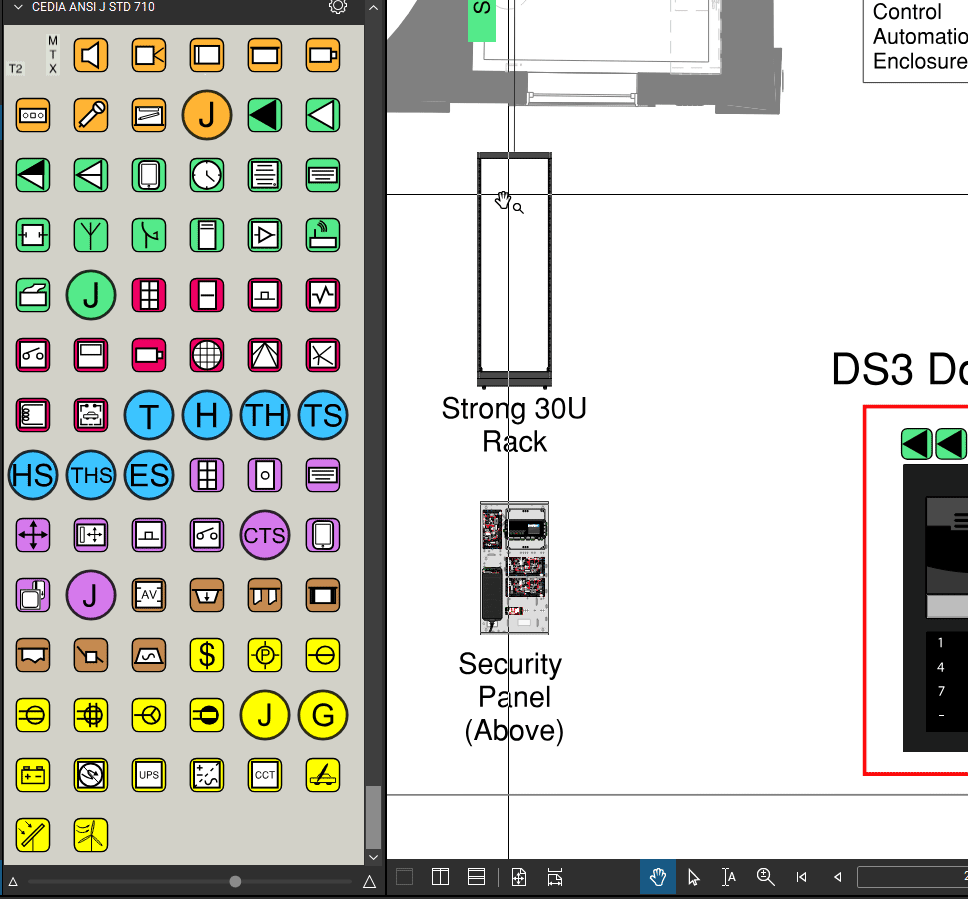Pick the blue HS circle symbol

(x=33, y=475)
